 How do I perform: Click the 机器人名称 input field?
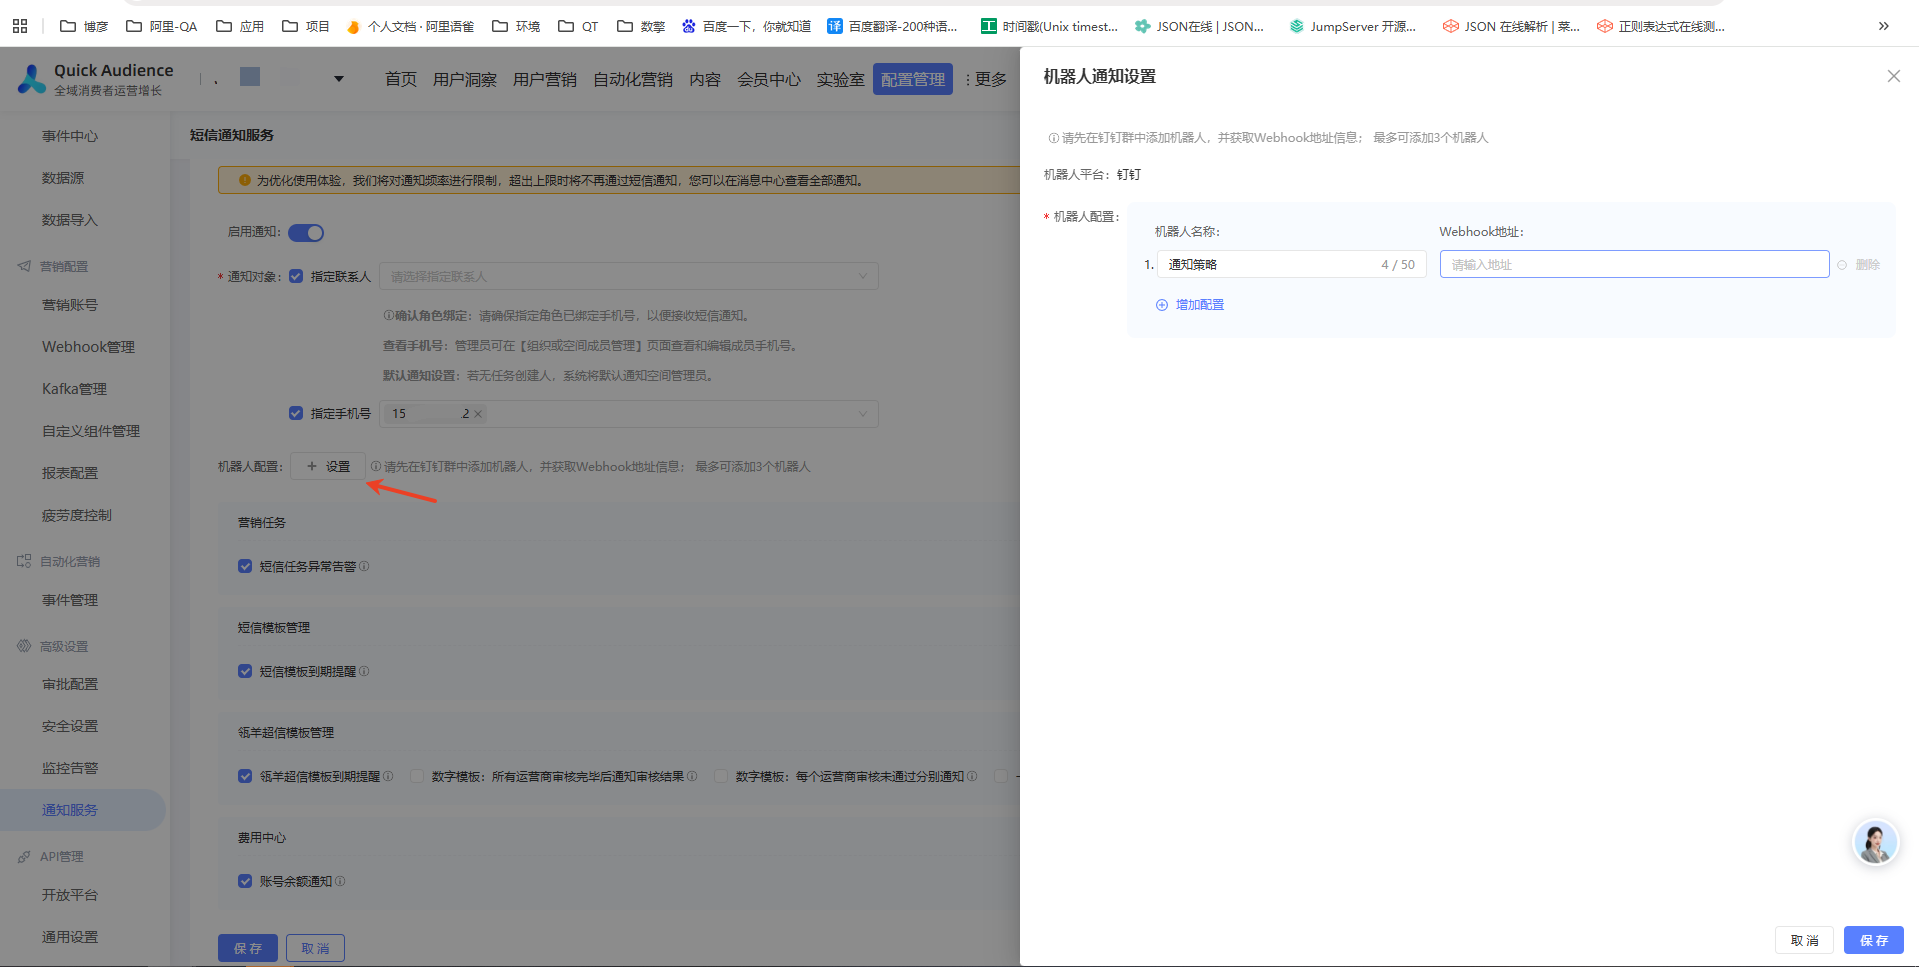[1291, 264]
